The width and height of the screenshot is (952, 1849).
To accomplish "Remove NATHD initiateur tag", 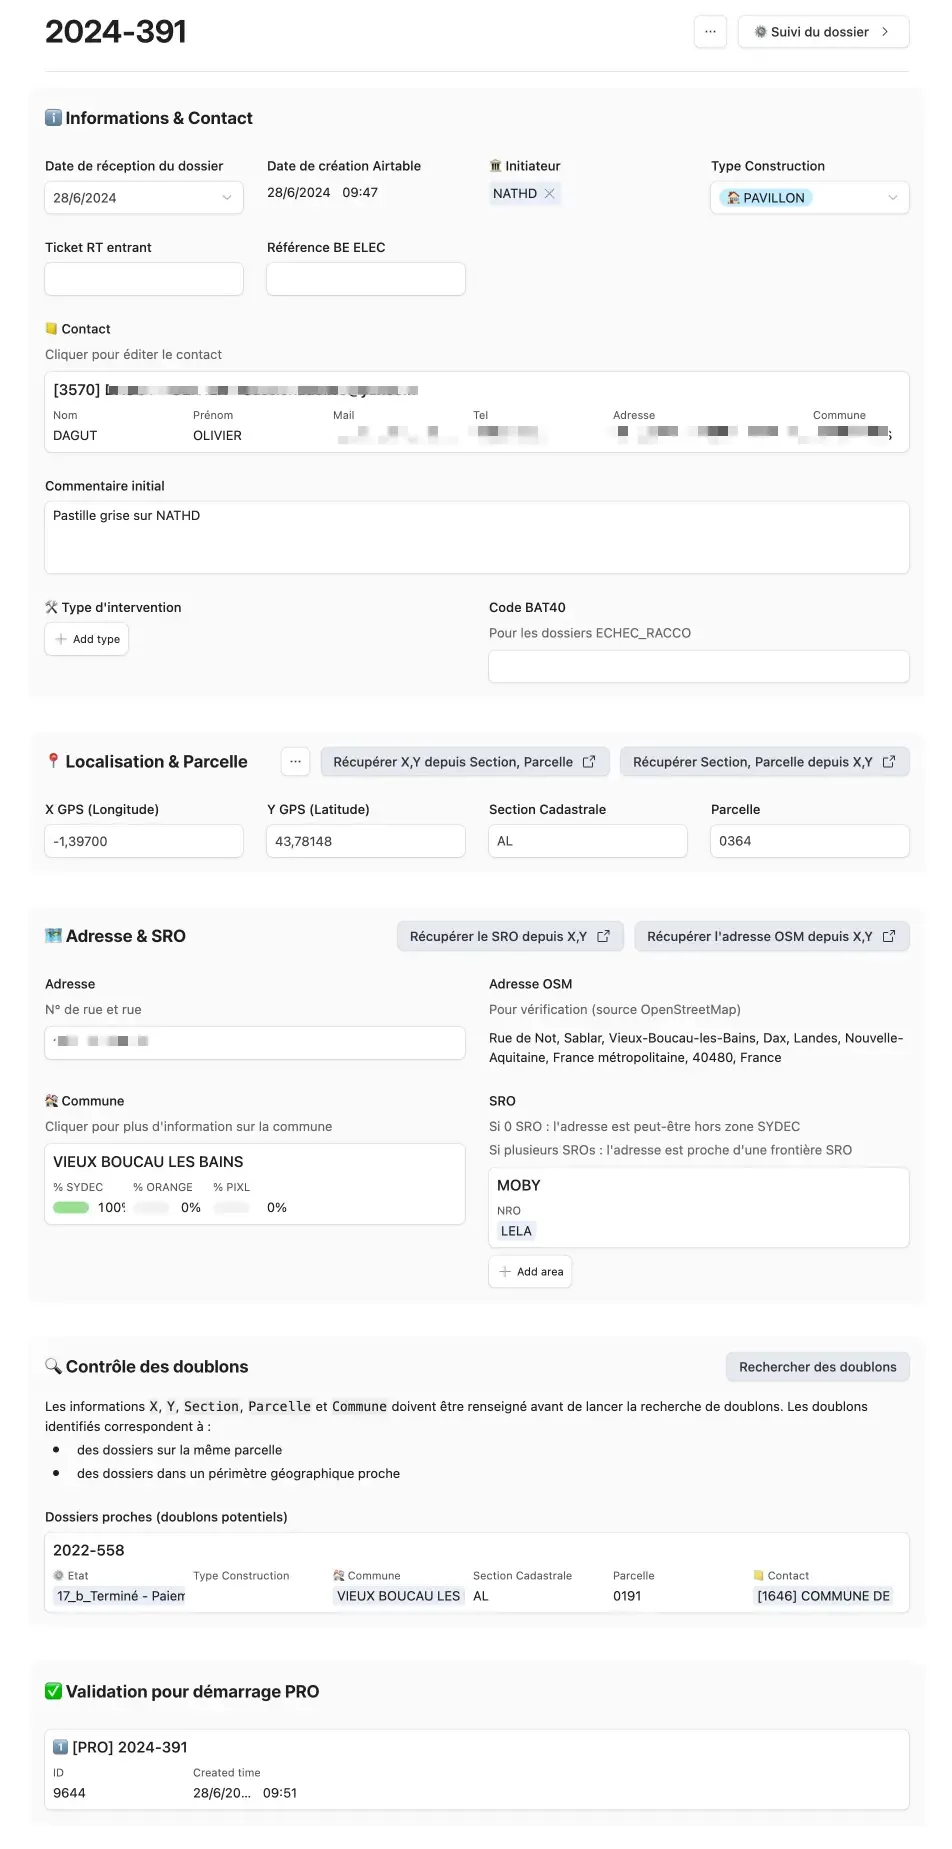I will point(549,194).
